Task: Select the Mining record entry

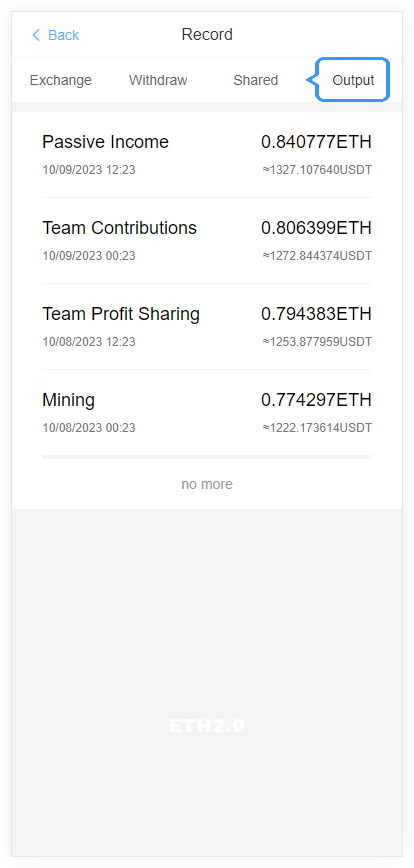Action: click(207, 412)
